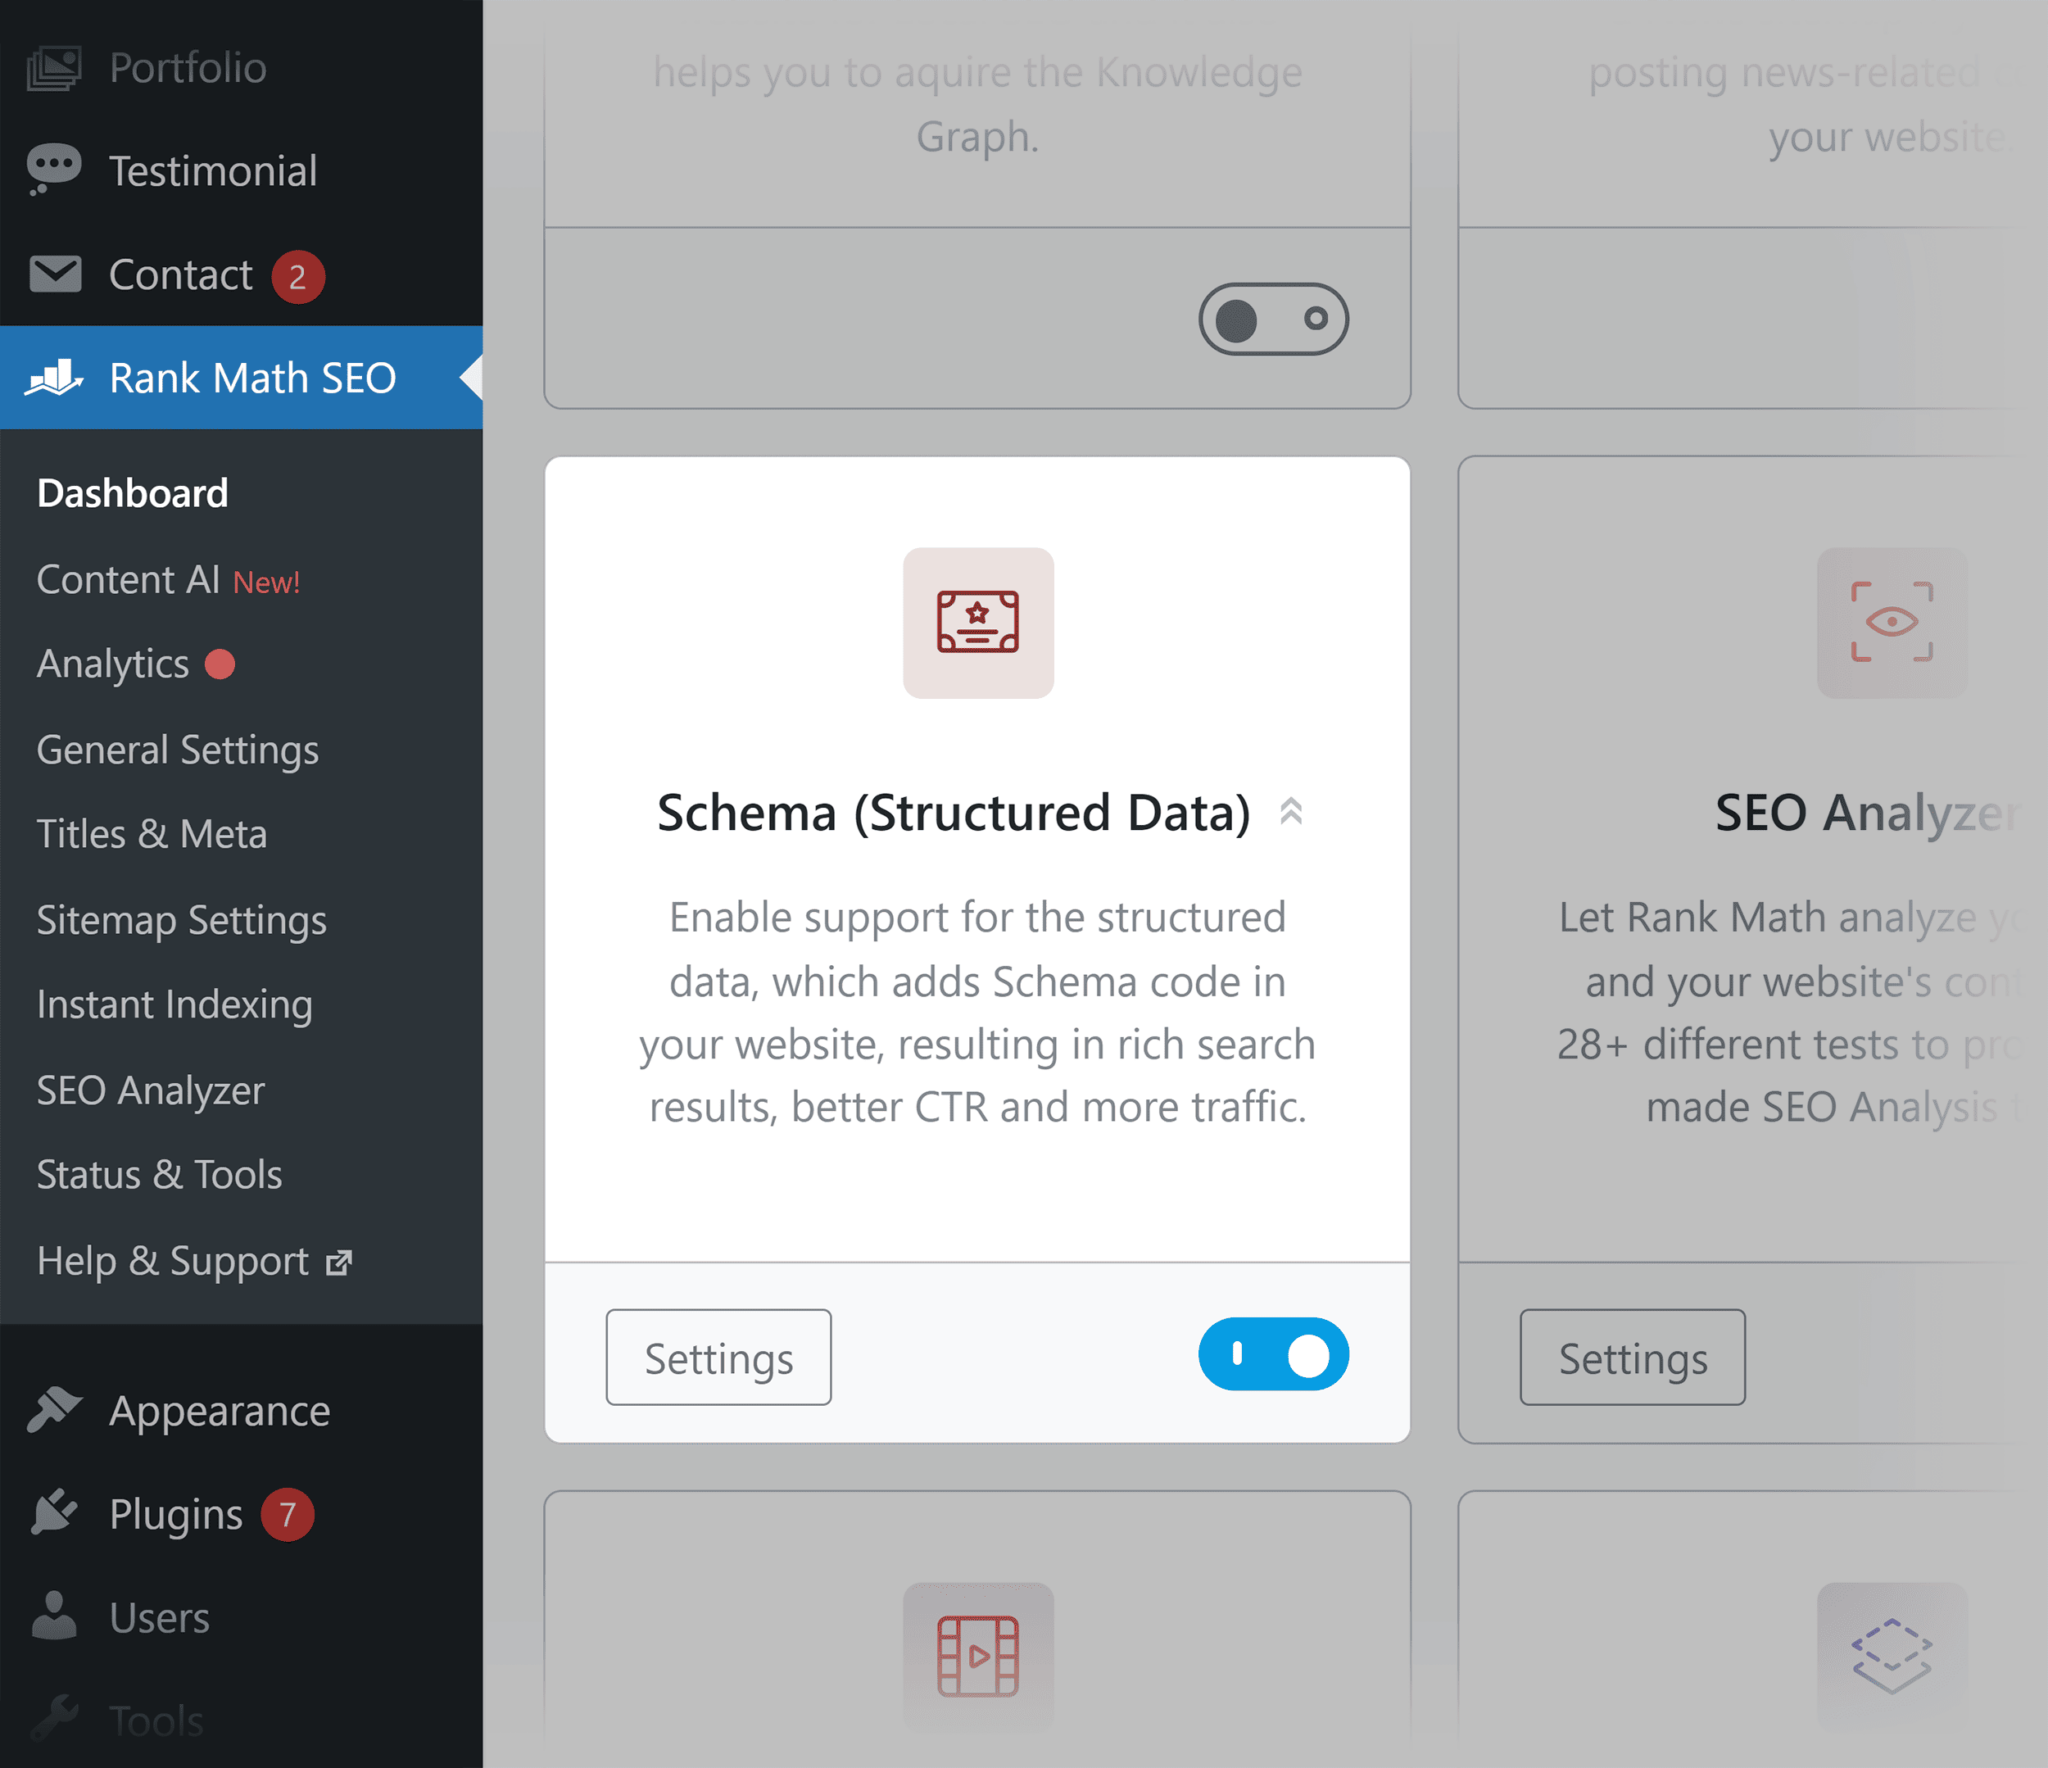Click the Schema Structured Data icon
Screen dimensions: 2048x1768
(979, 622)
